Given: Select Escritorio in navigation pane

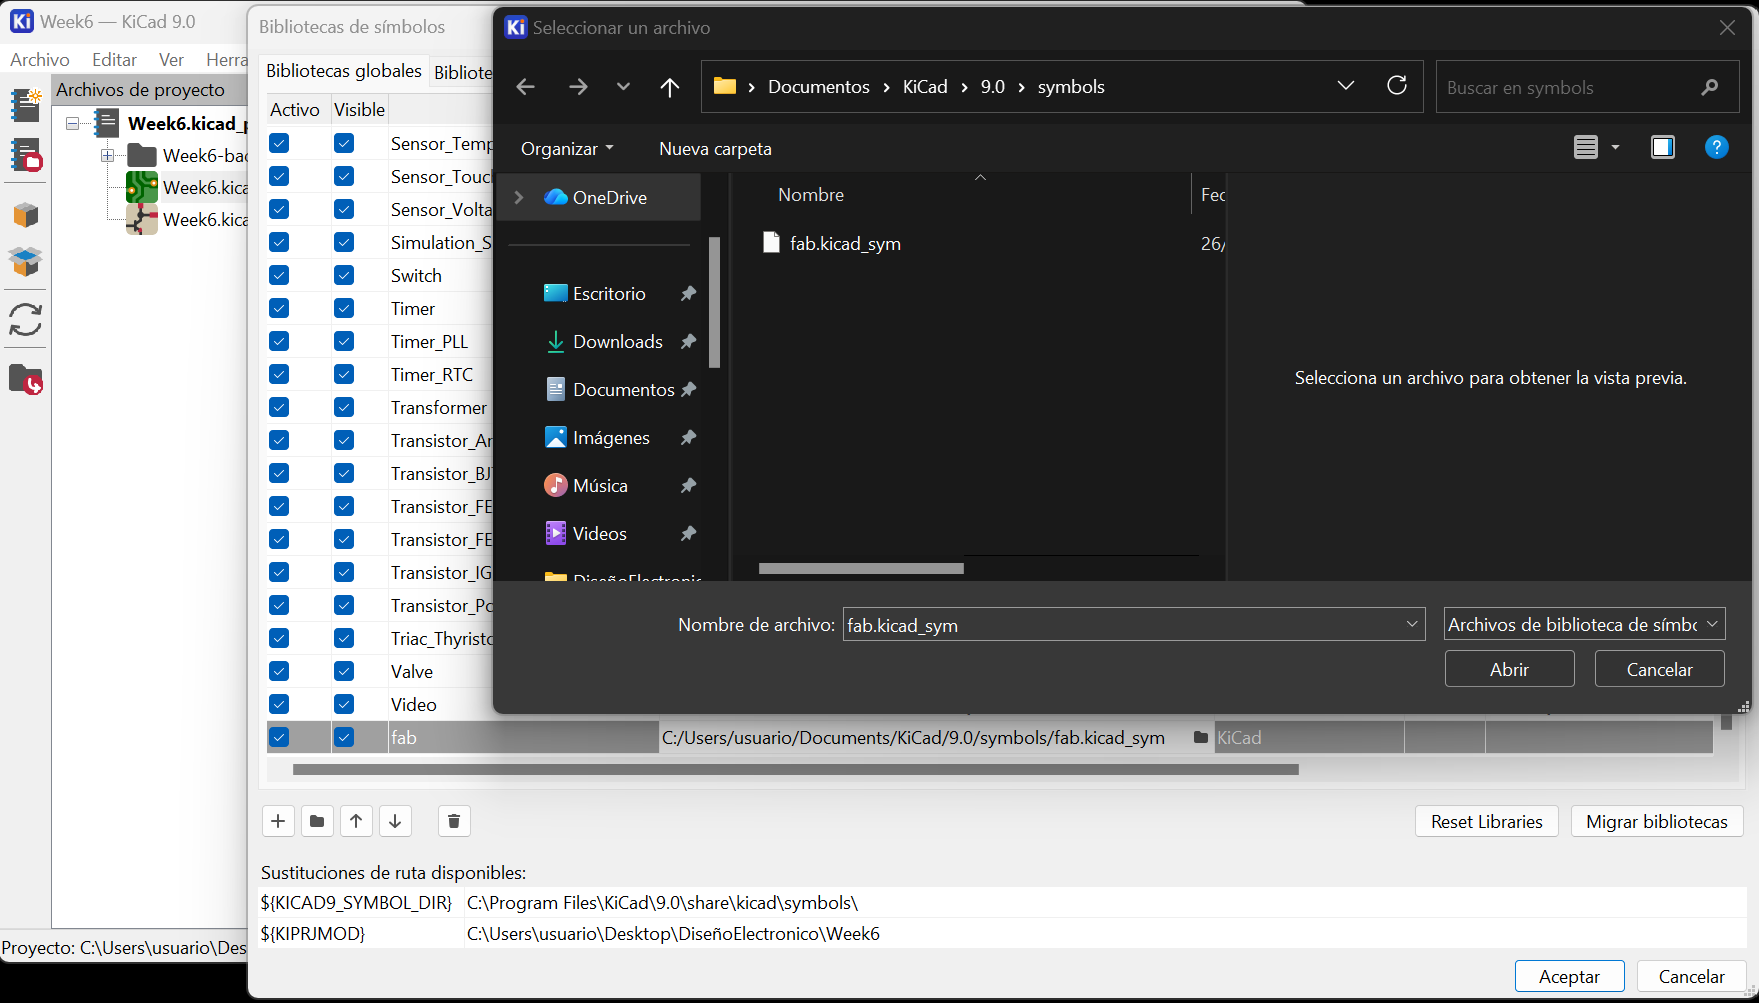Looking at the screenshot, I should (609, 294).
